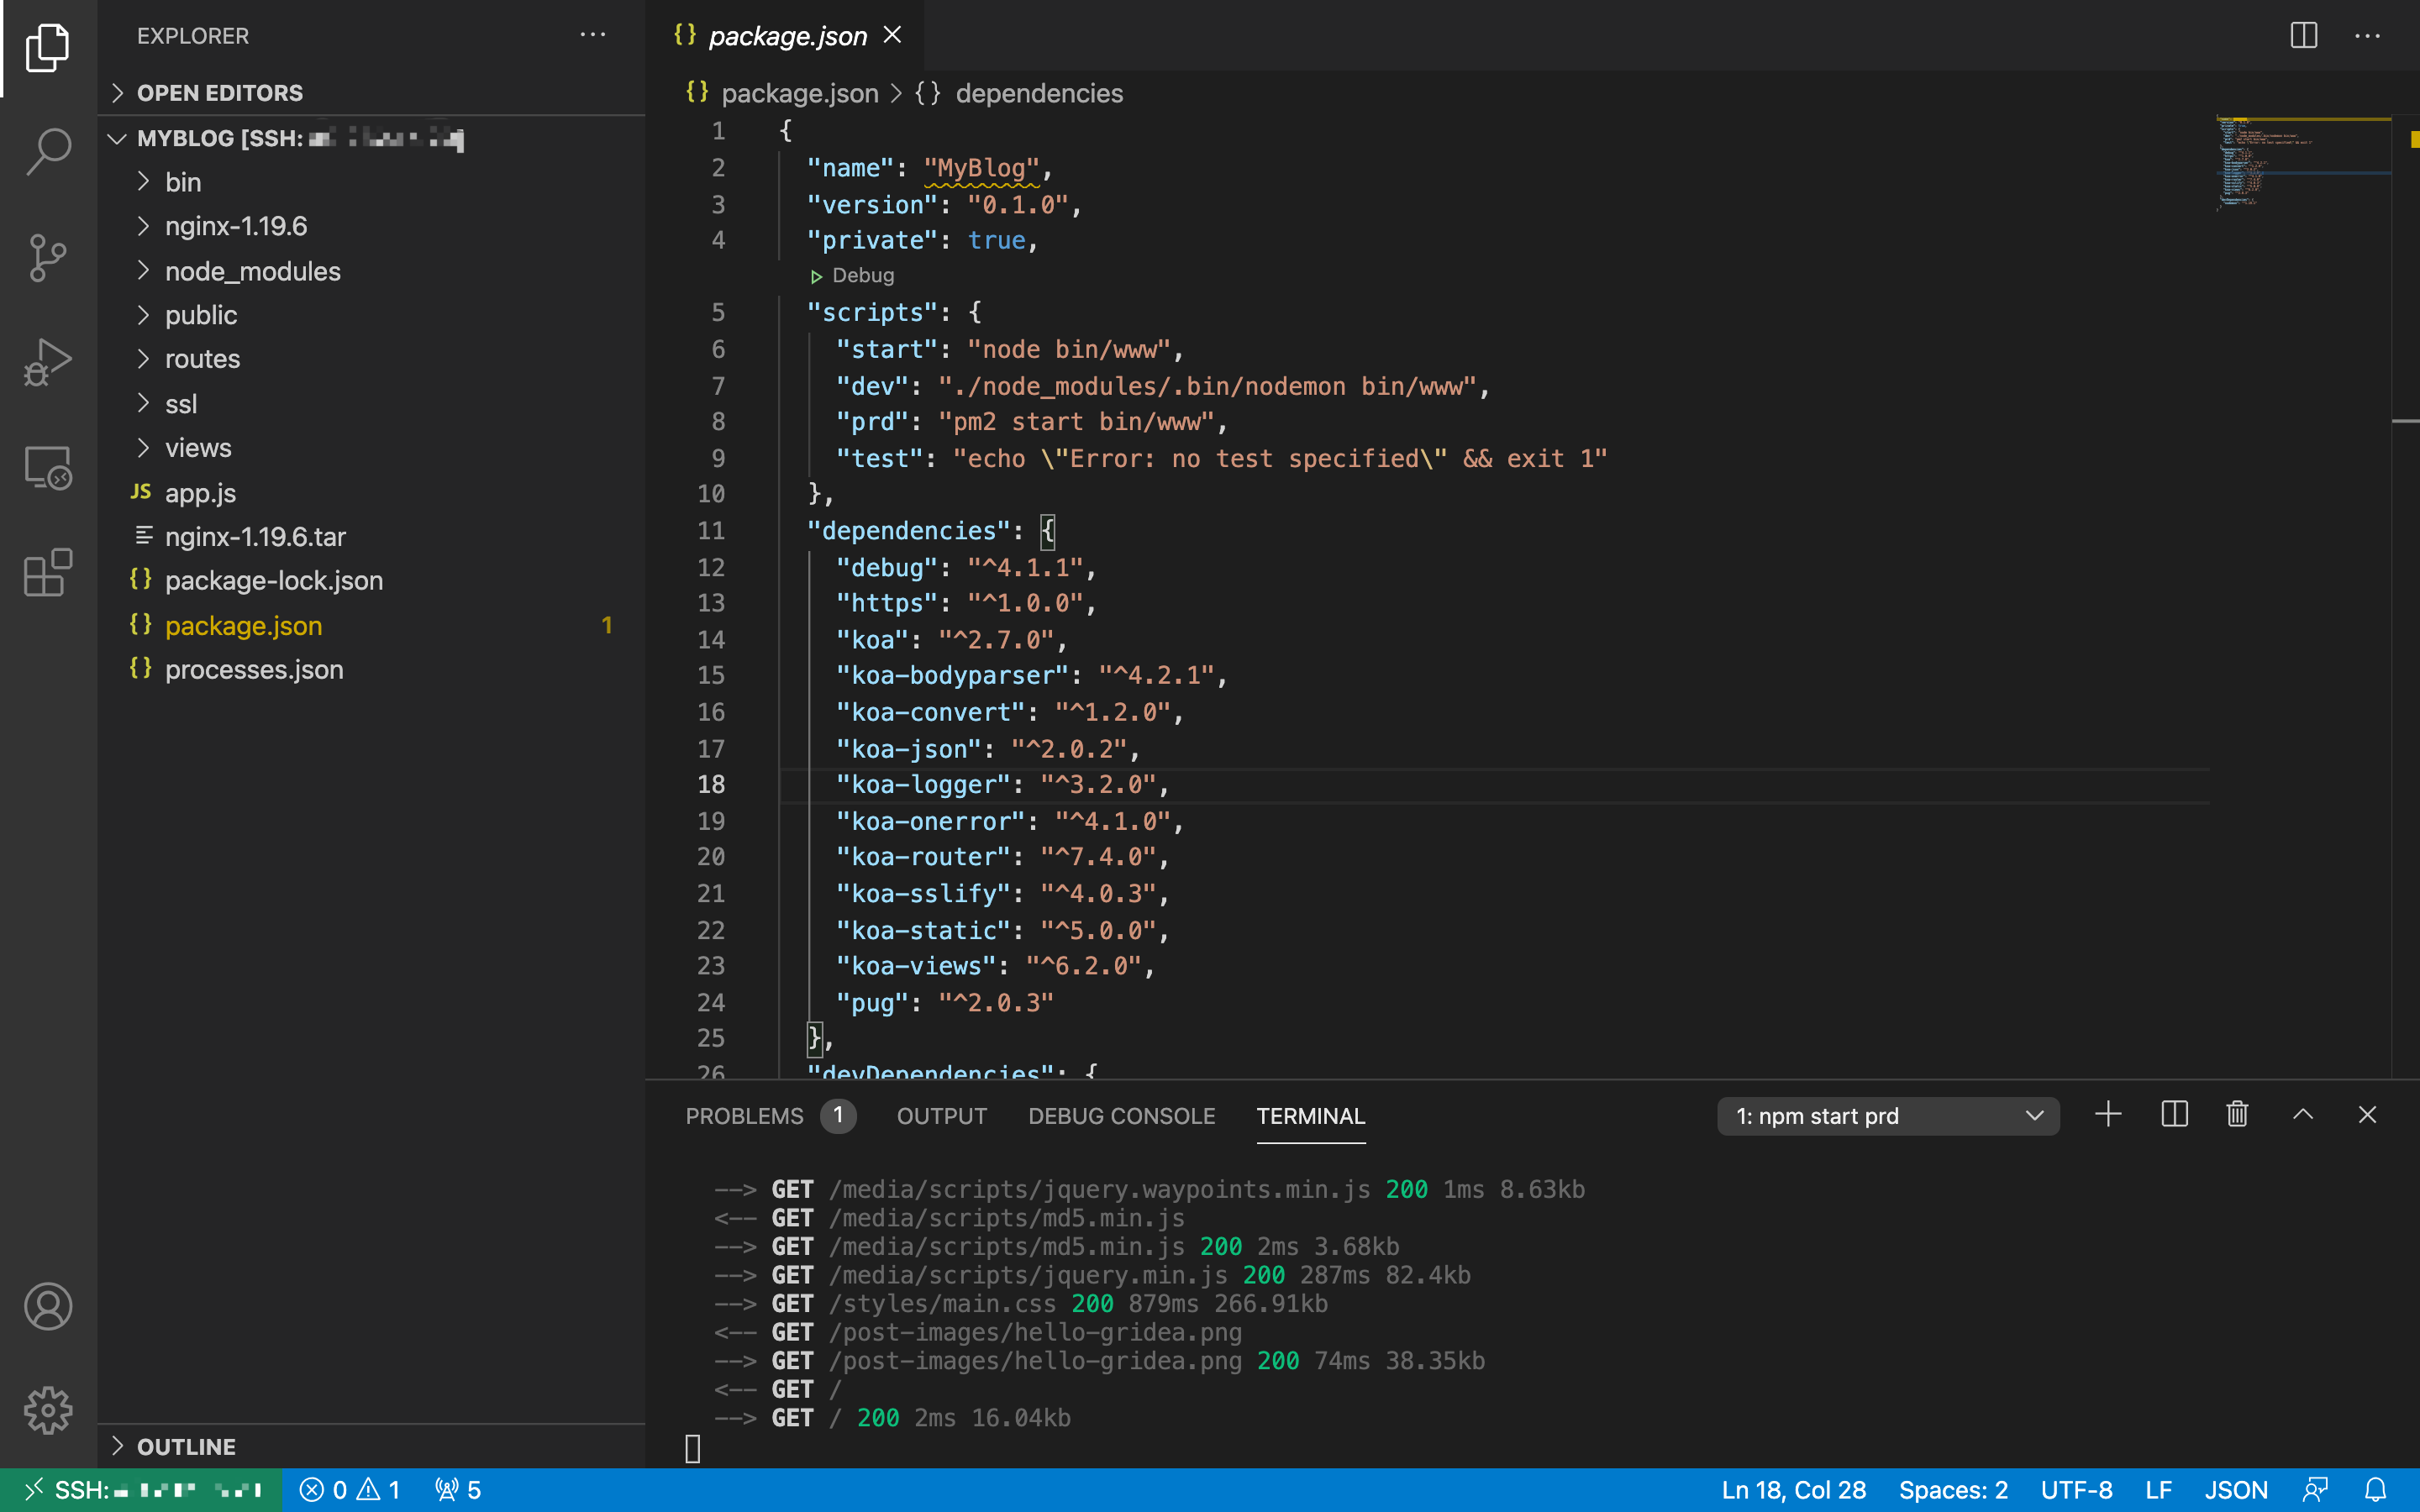
Task: Split the terminal pane
Action: 2174,1115
